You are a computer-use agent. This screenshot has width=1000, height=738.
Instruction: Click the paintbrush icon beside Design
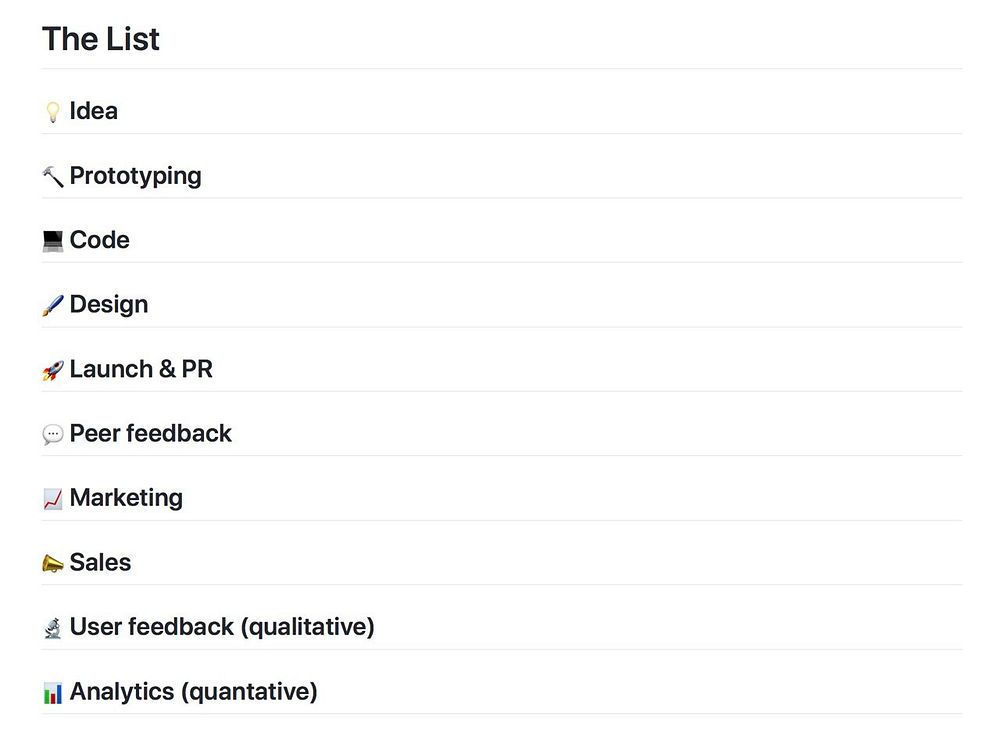pyautogui.click(x=53, y=305)
